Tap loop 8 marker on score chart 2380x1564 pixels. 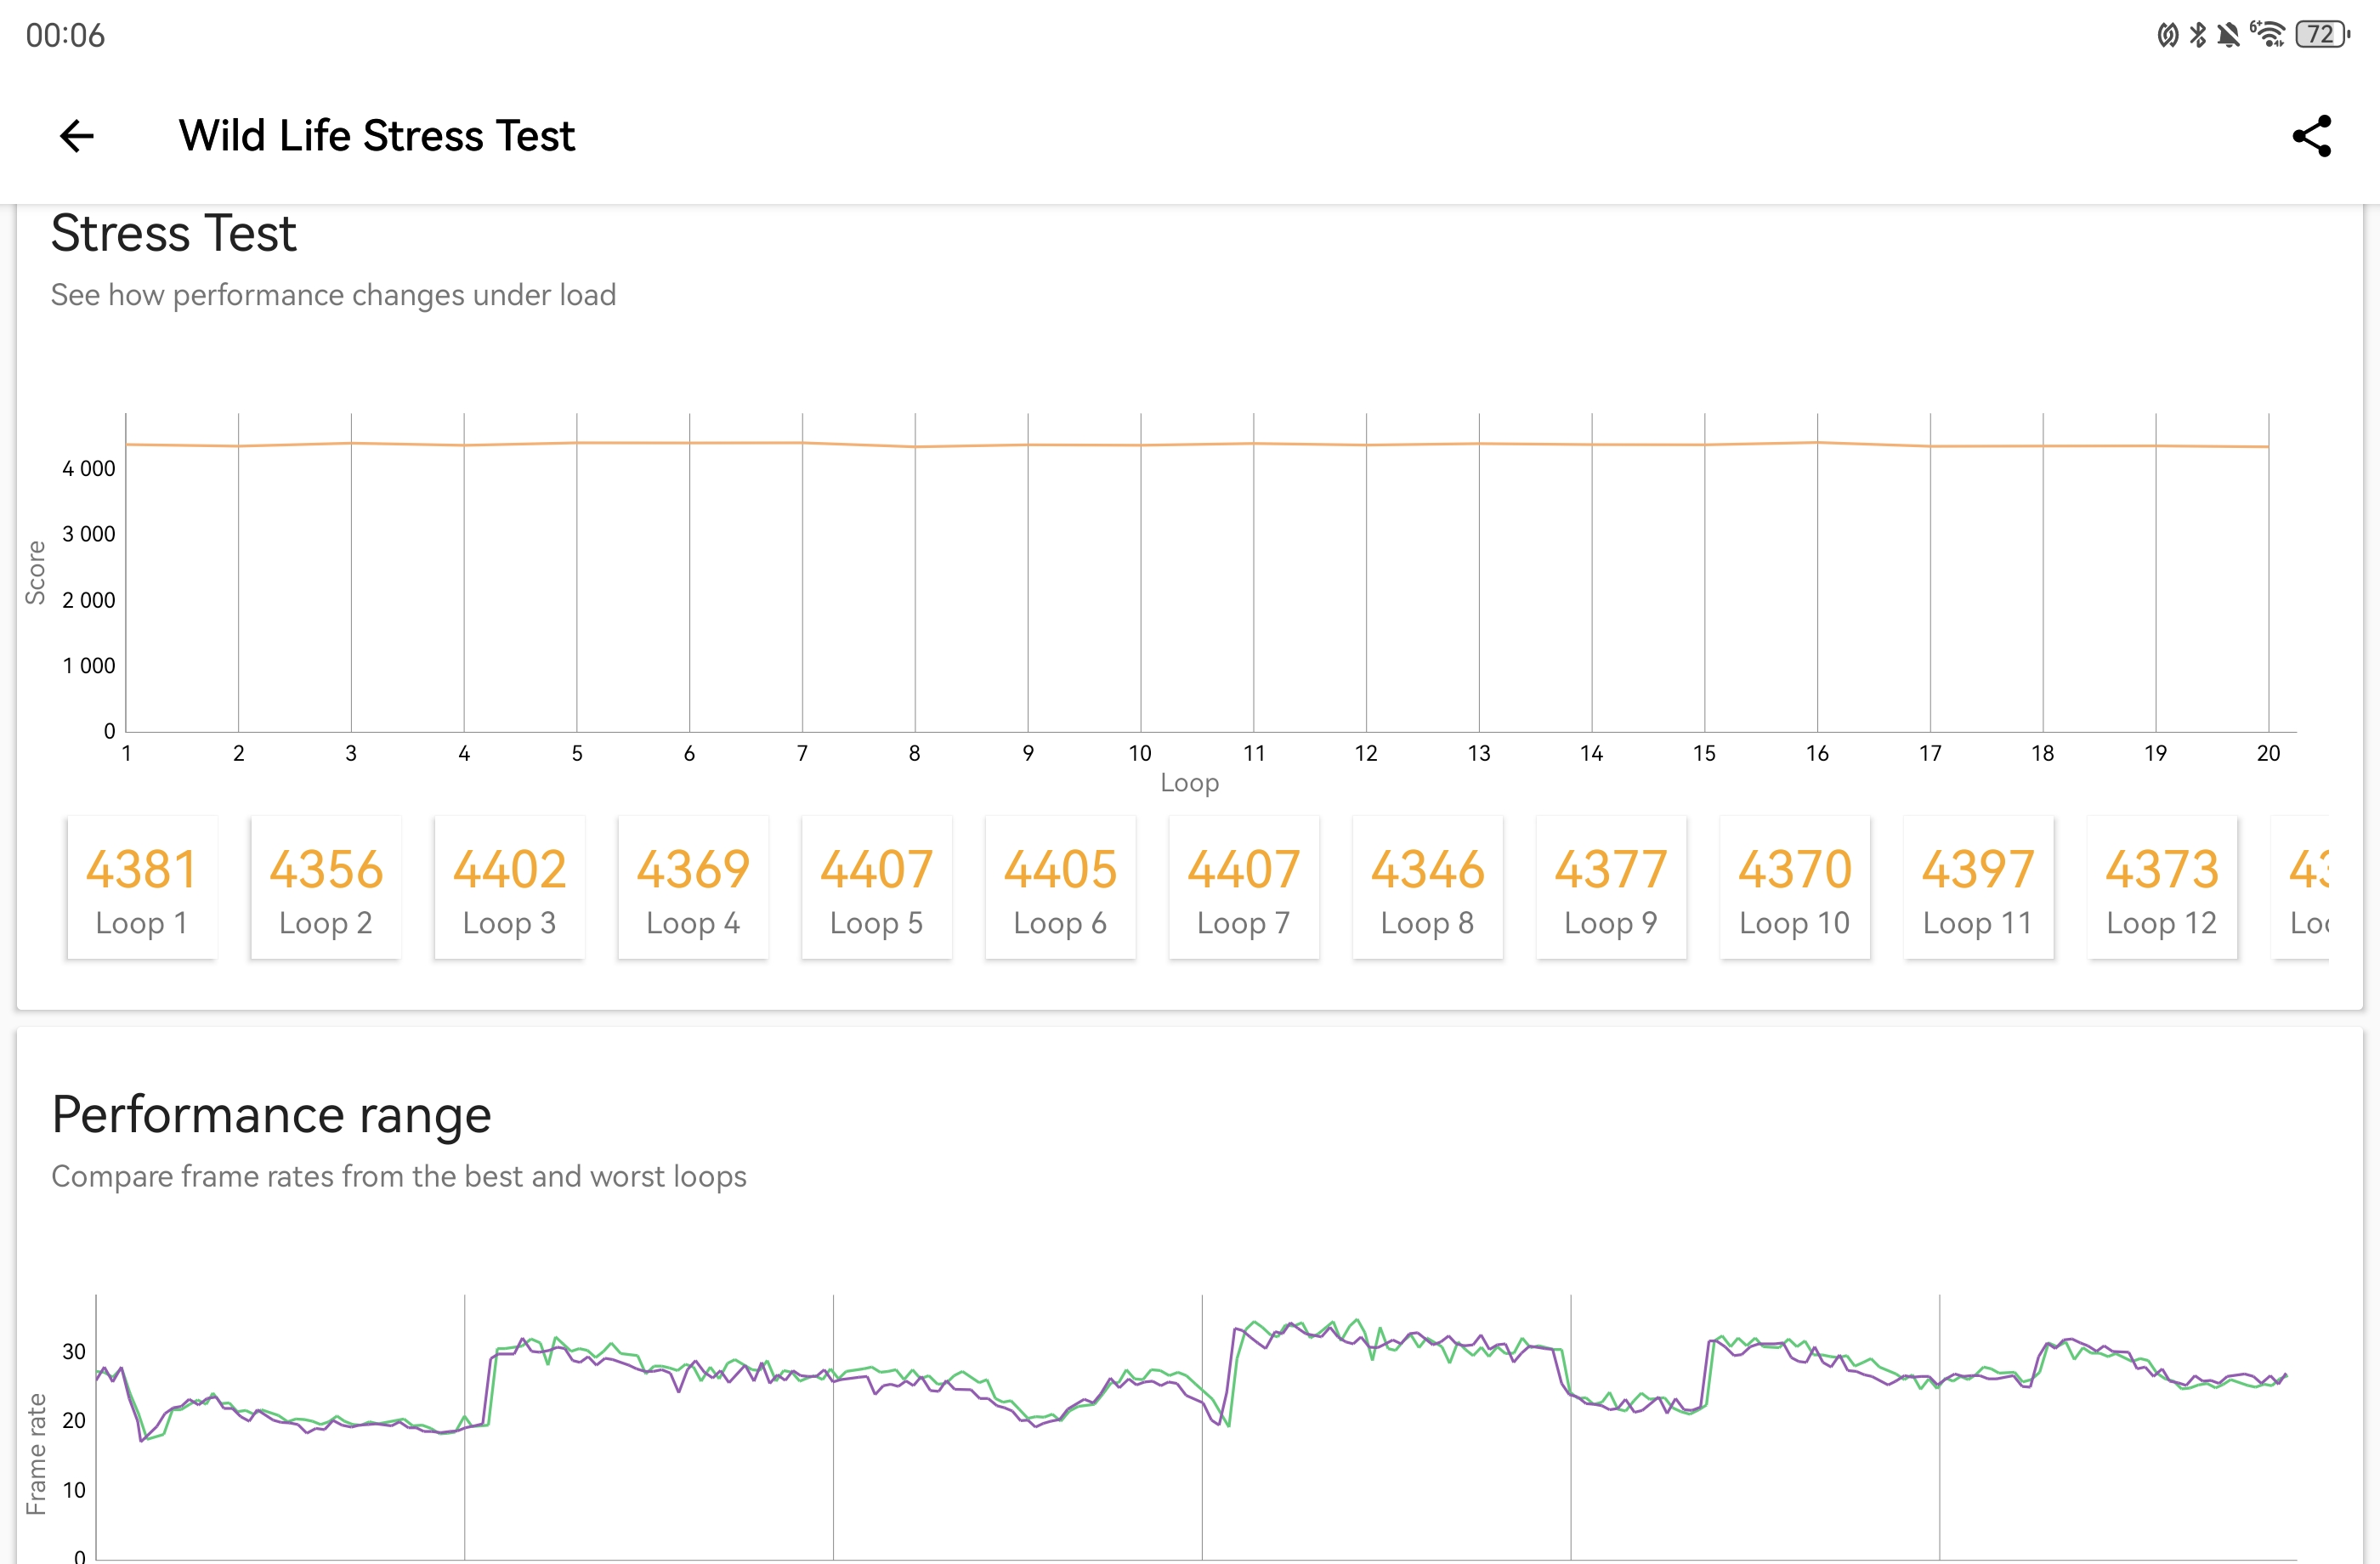click(915, 447)
